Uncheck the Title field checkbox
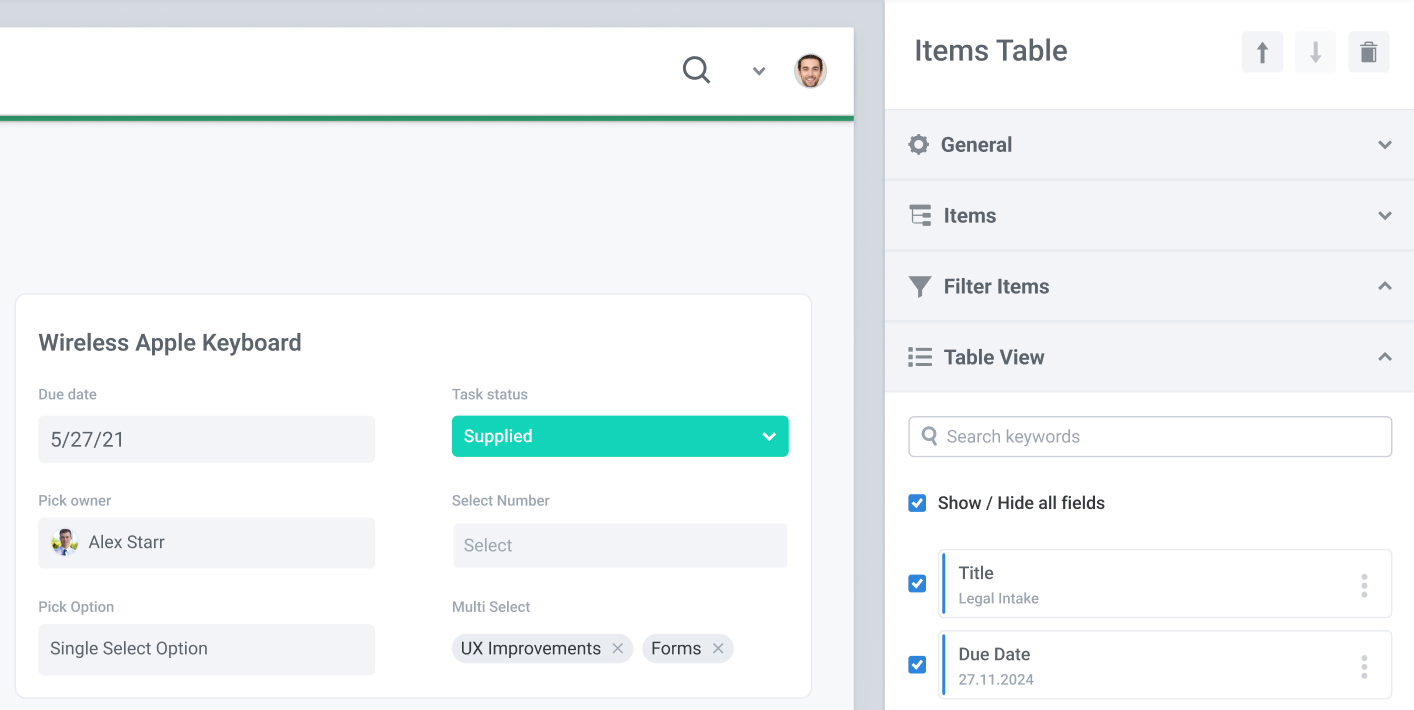The height and width of the screenshot is (710, 1414). (917, 583)
